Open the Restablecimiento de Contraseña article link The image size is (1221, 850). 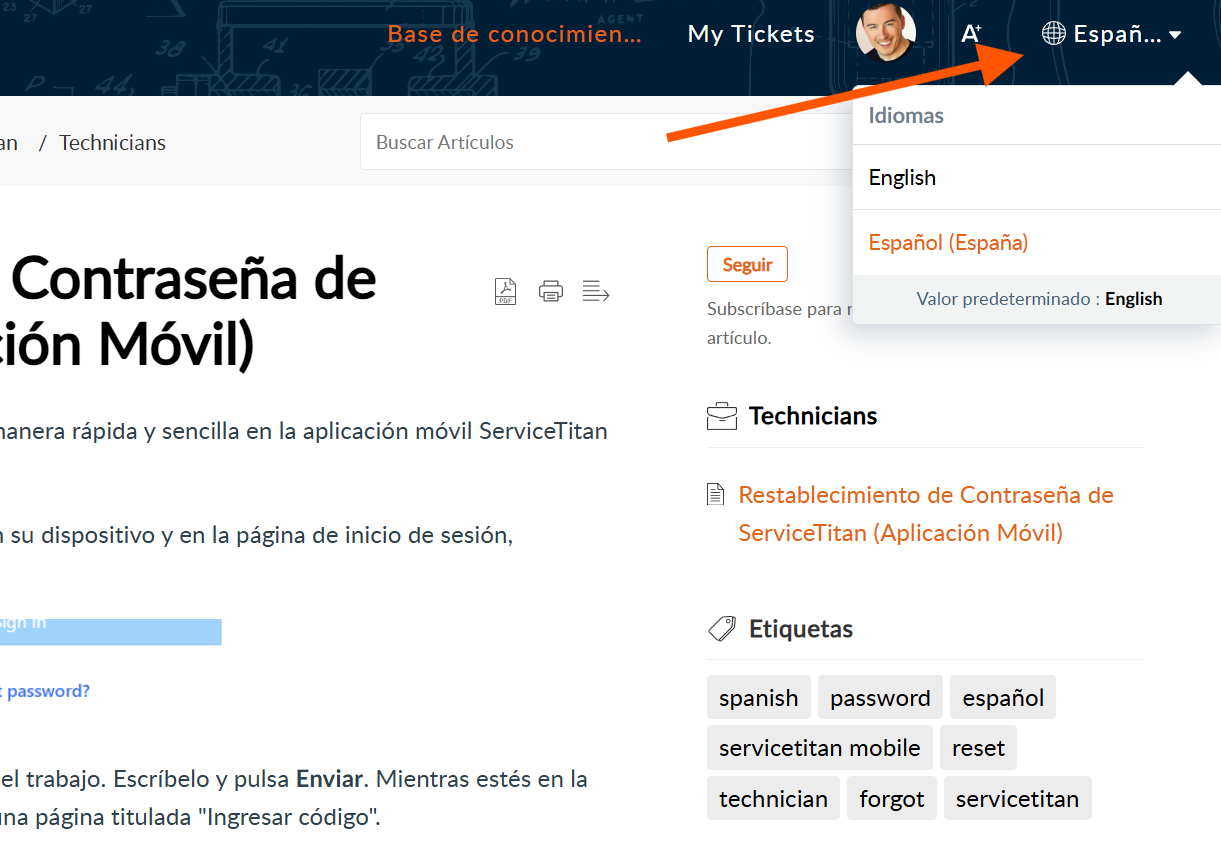pos(926,514)
